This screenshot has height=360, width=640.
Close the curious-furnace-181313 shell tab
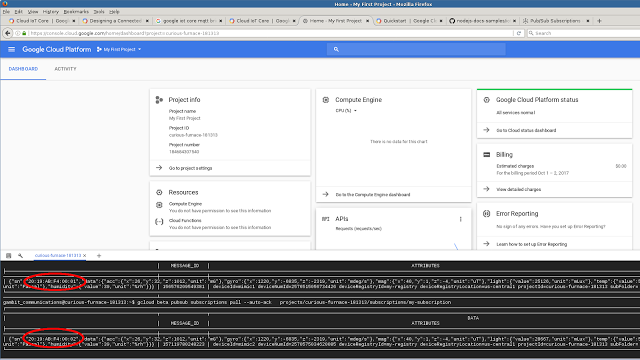[x=84, y=256]
